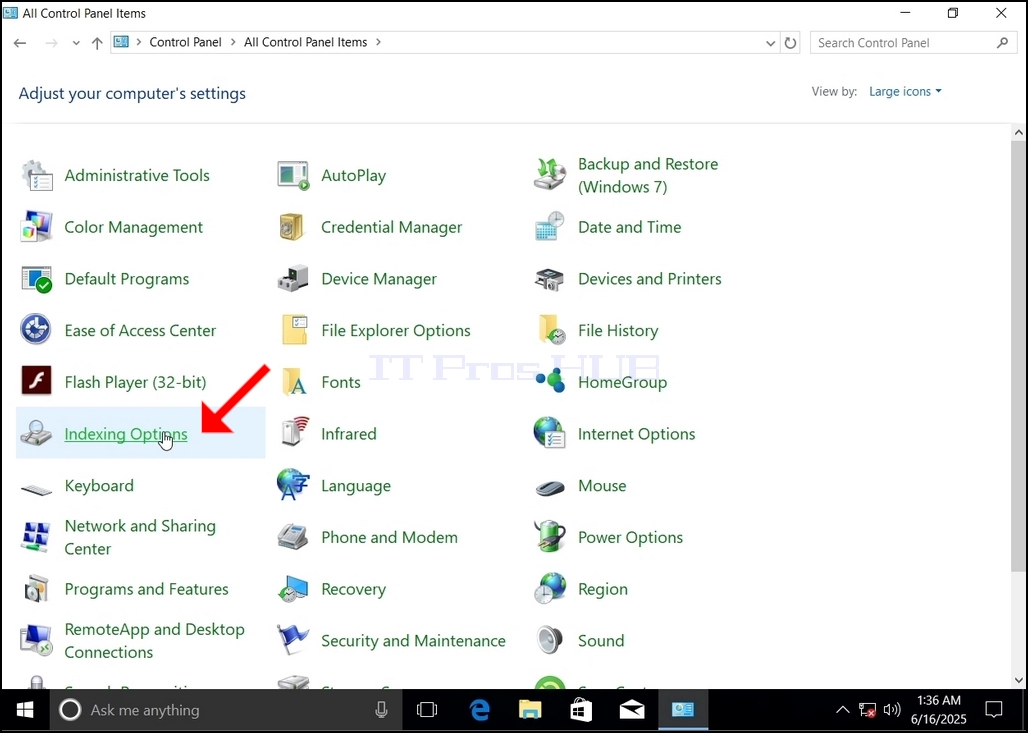
Task: Open the Mail app from taskbar
Action: (x=632, y=710)
